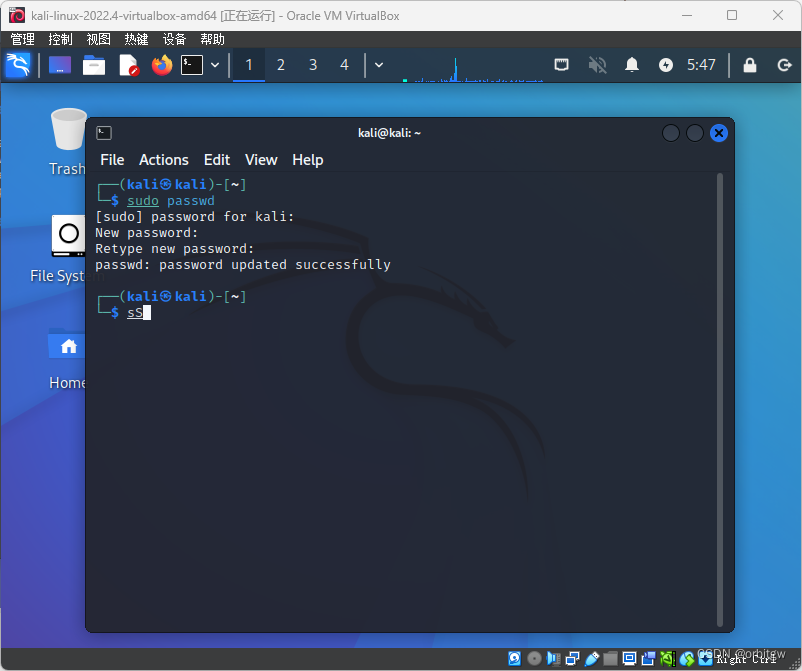
Task: Click the VirtualBox mouse integration indicator
Action: (x=687, y=658)
